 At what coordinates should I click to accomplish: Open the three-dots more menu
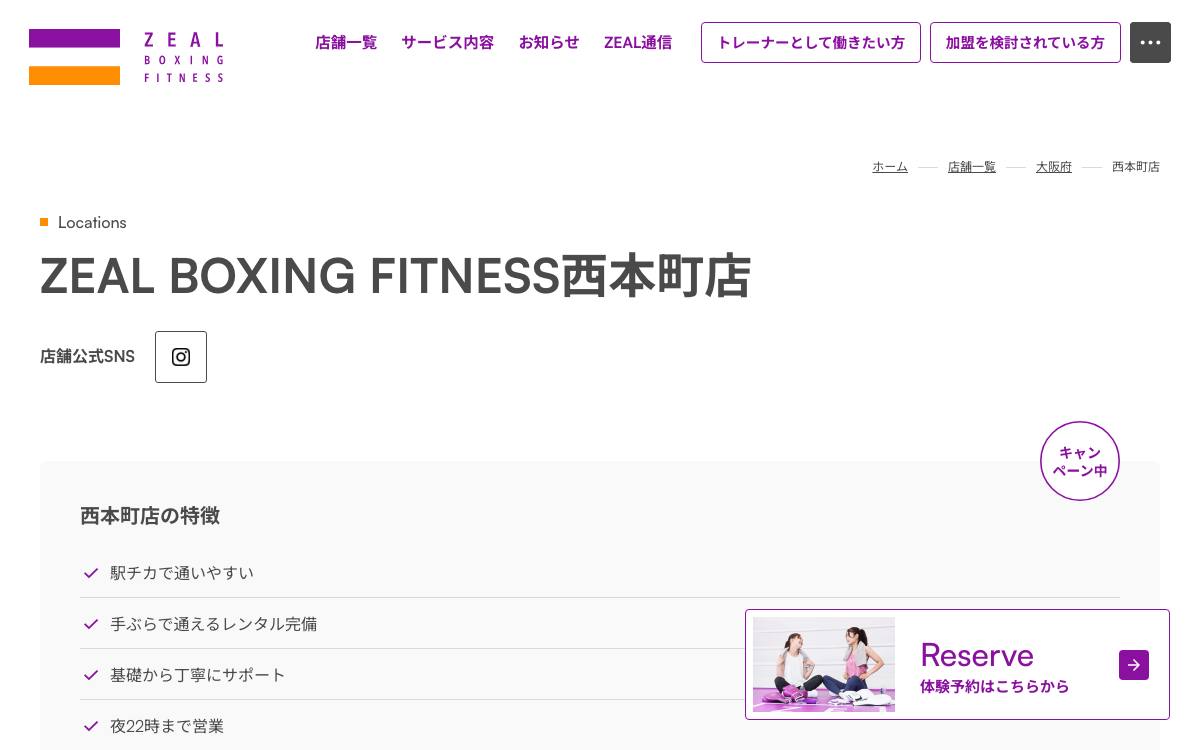(x=1150, y=43)
